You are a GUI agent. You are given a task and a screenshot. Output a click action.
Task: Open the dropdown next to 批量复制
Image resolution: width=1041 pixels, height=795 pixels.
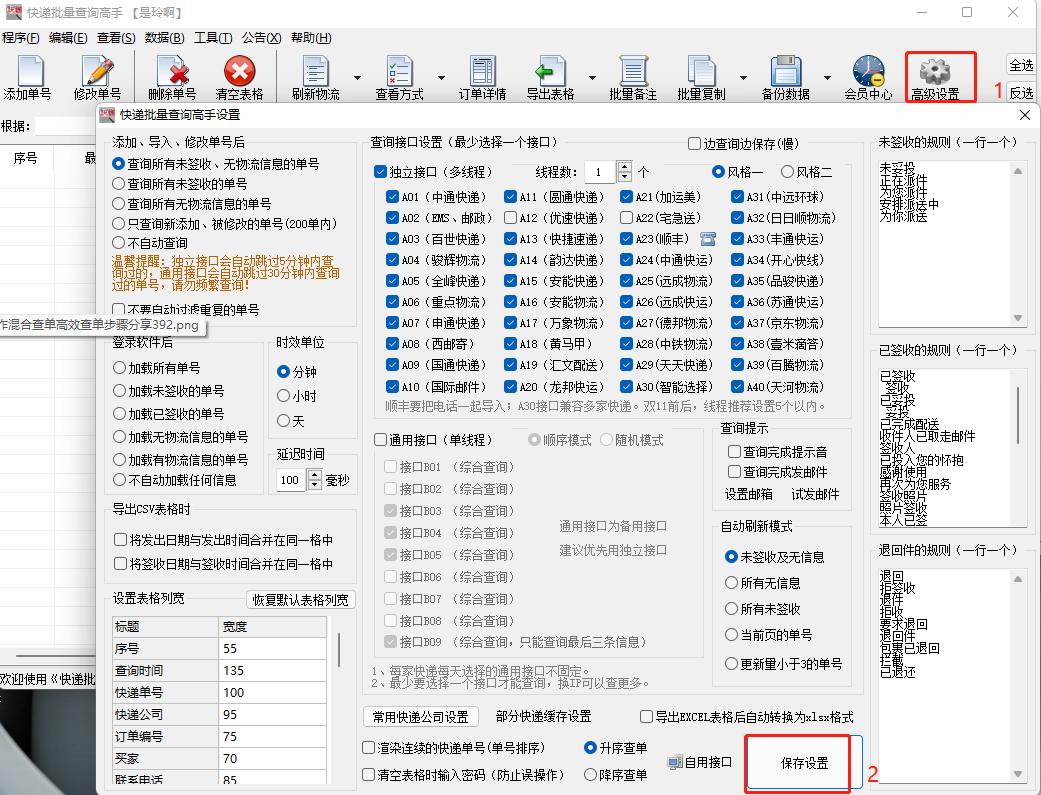click(742, 75)
